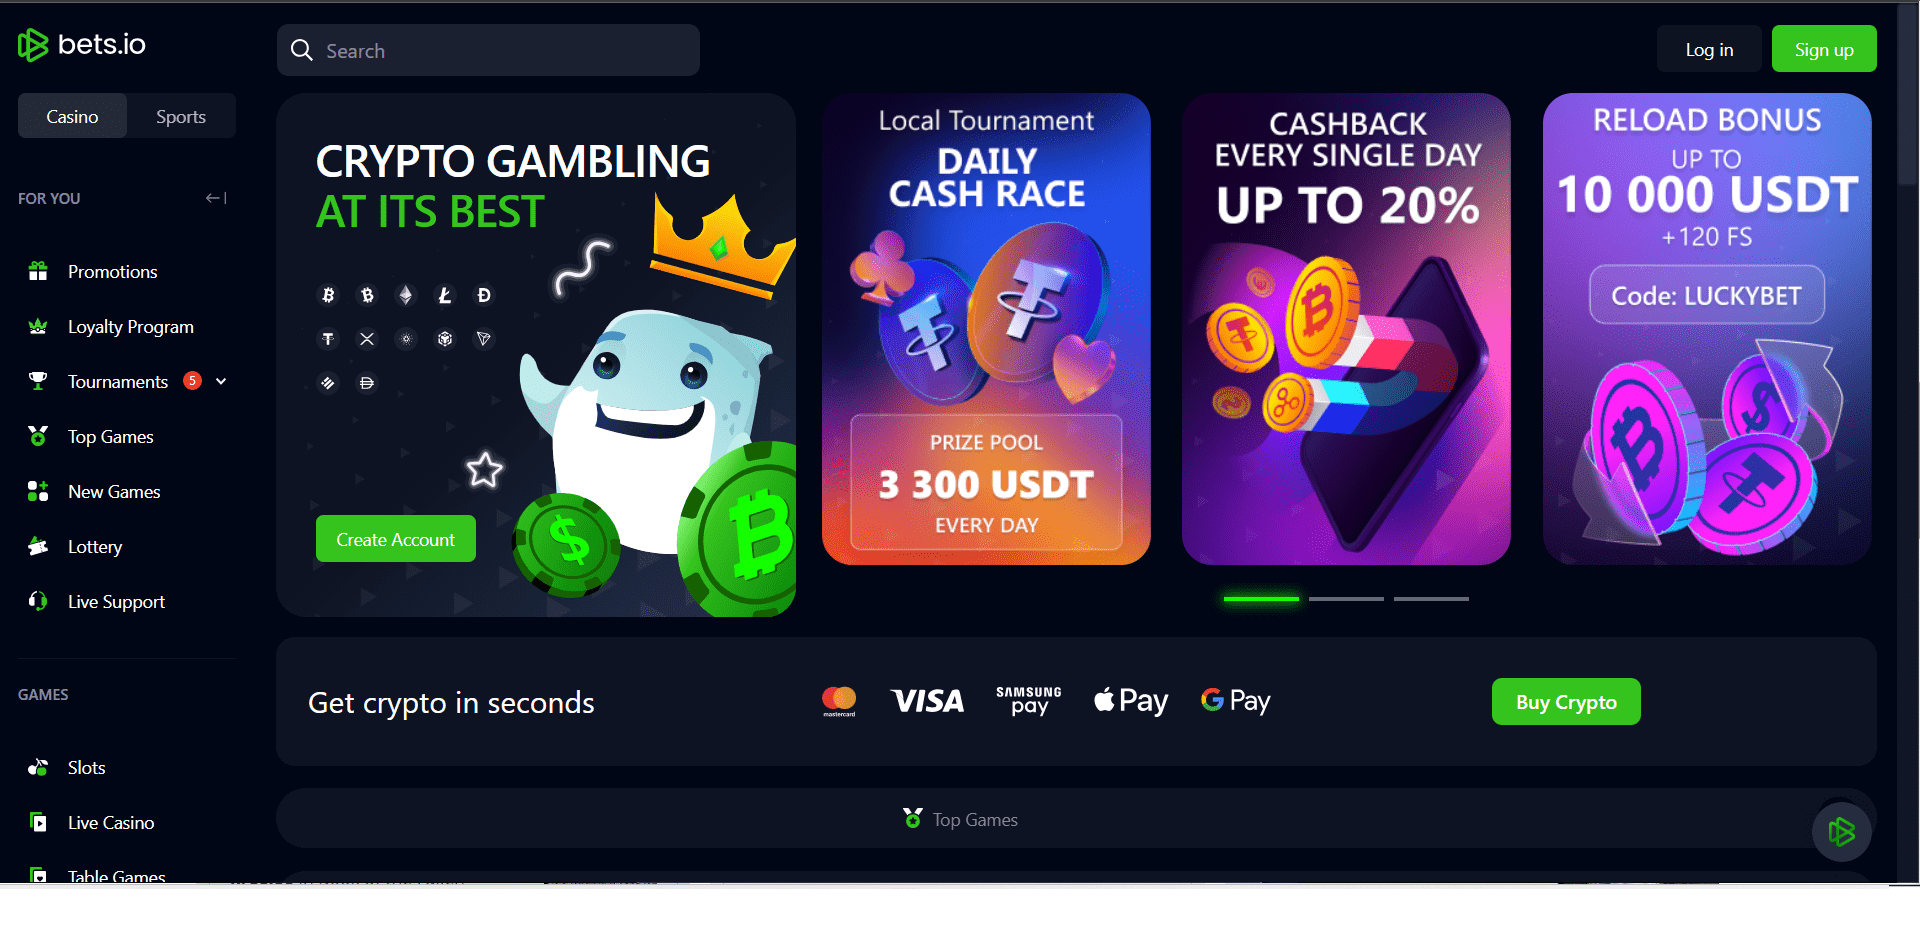Expand the Tournaments submenu chevron

pos(221,381)
